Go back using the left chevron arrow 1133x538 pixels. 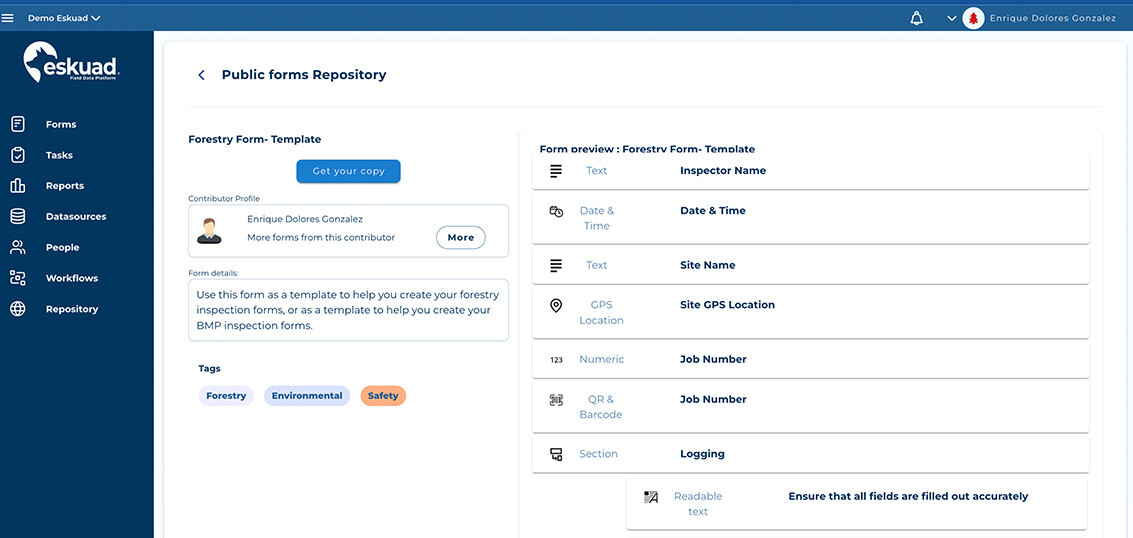point(202,75)
